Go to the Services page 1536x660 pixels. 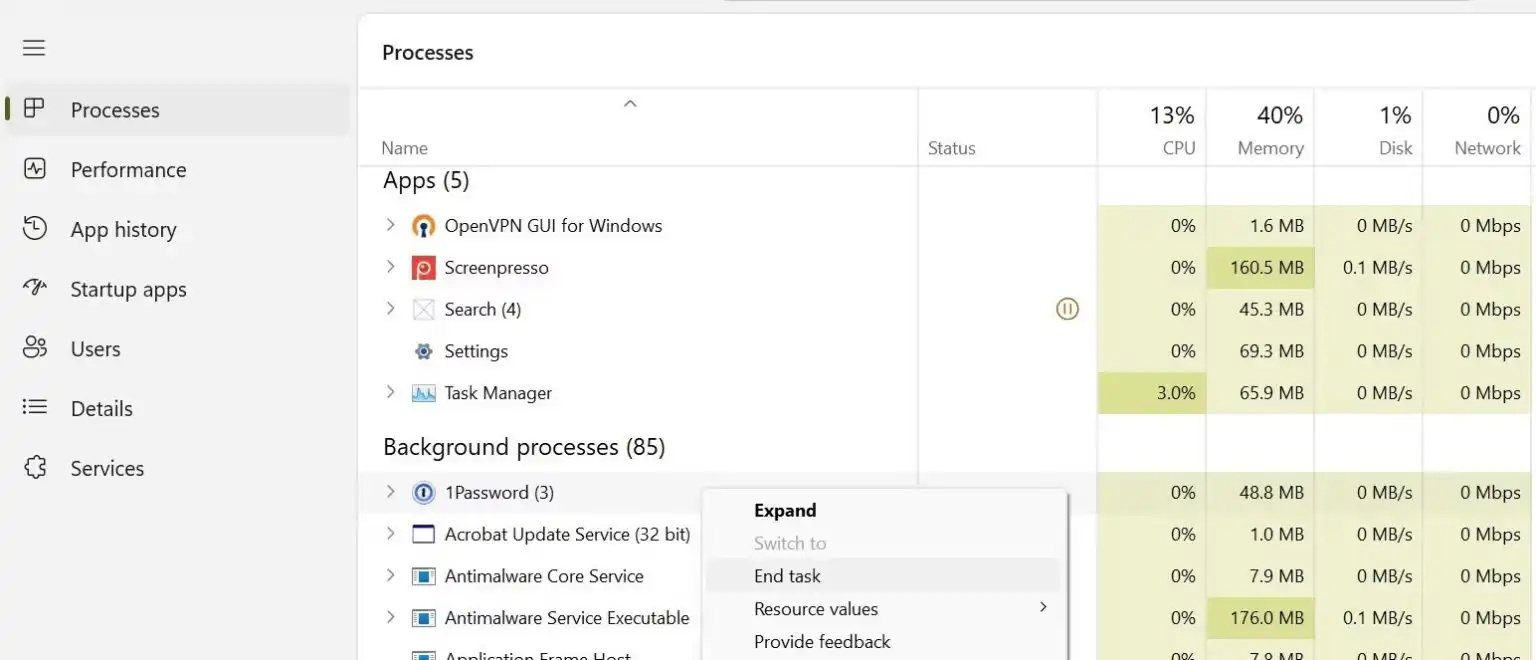107,469
